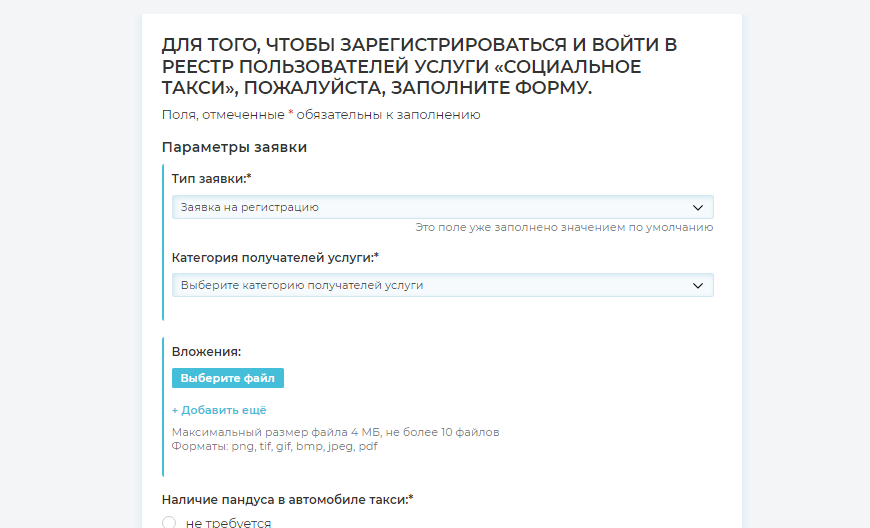The image size is (870, 528).
Task: Click the hint 'Это поле уже заполнено значением по умолчанию'
Action: 564,227
